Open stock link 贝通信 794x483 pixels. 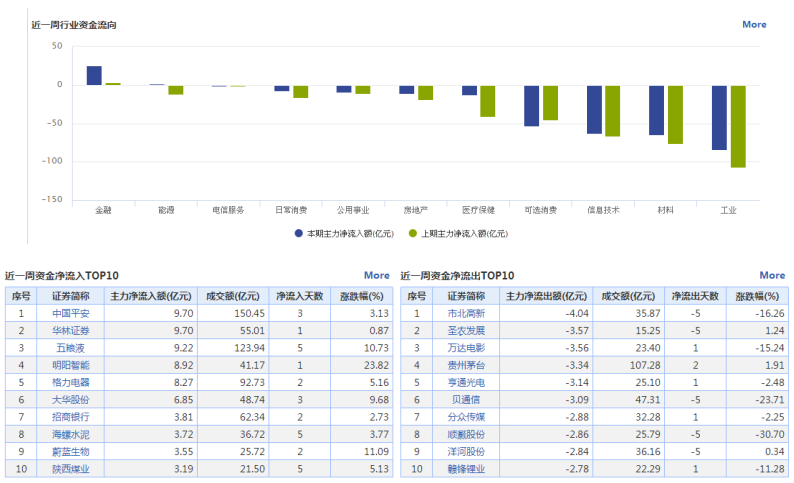[466, 399]
